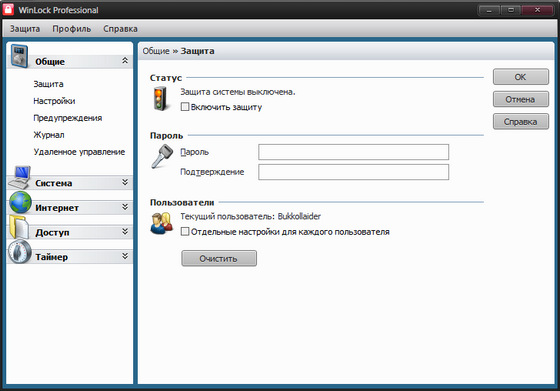This screenshot has width=560, height=391.
Task: Expand the Таймер section chevron
Action: 125,256
